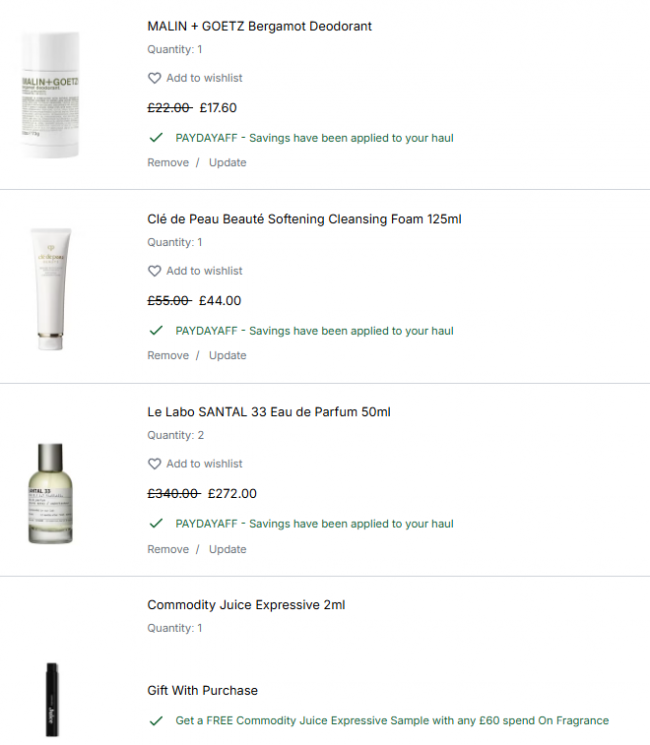
Task: Click the Le Labo perfume bottle image
Action: point(50,493)
